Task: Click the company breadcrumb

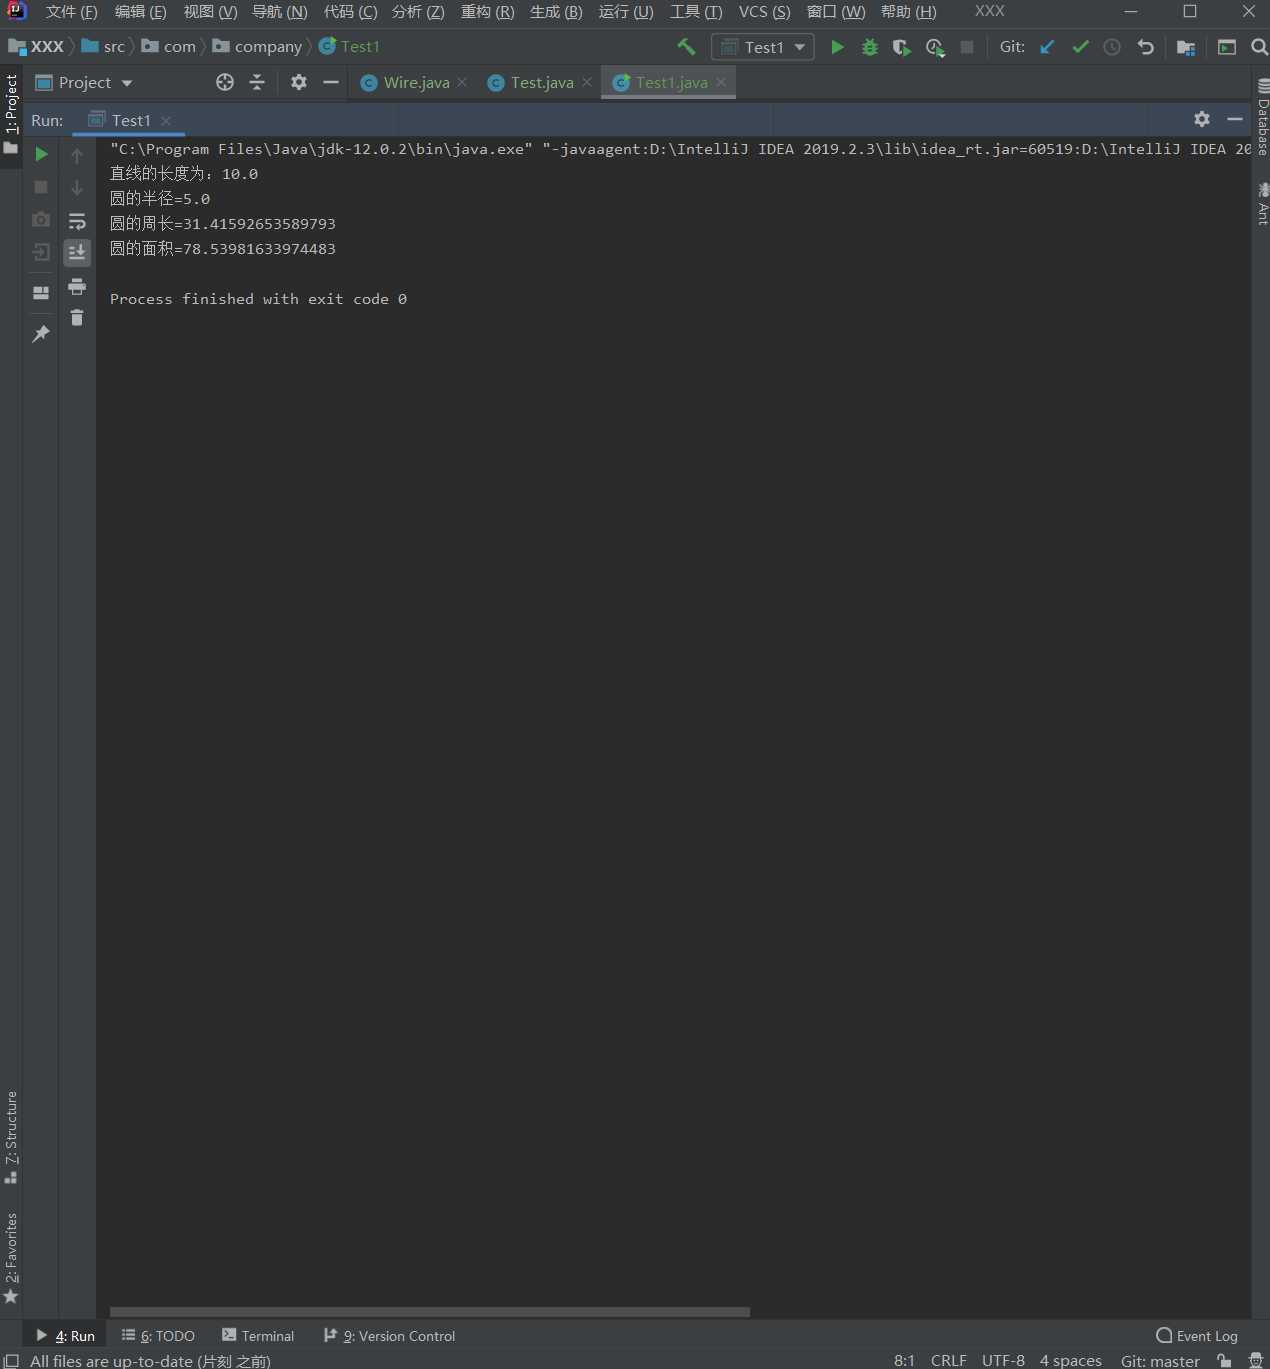Action: (x=258, y=47)
